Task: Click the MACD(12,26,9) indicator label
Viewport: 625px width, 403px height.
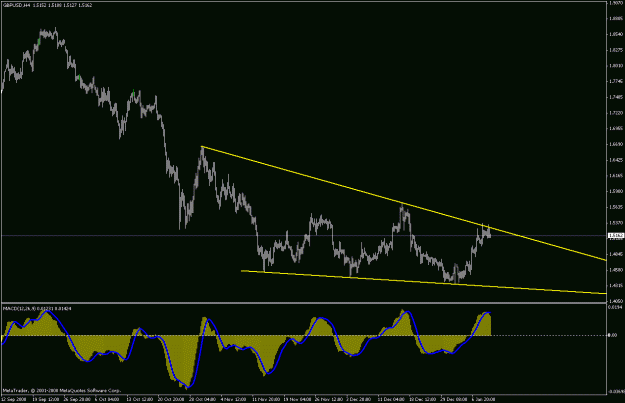Action: click(37, 309)
